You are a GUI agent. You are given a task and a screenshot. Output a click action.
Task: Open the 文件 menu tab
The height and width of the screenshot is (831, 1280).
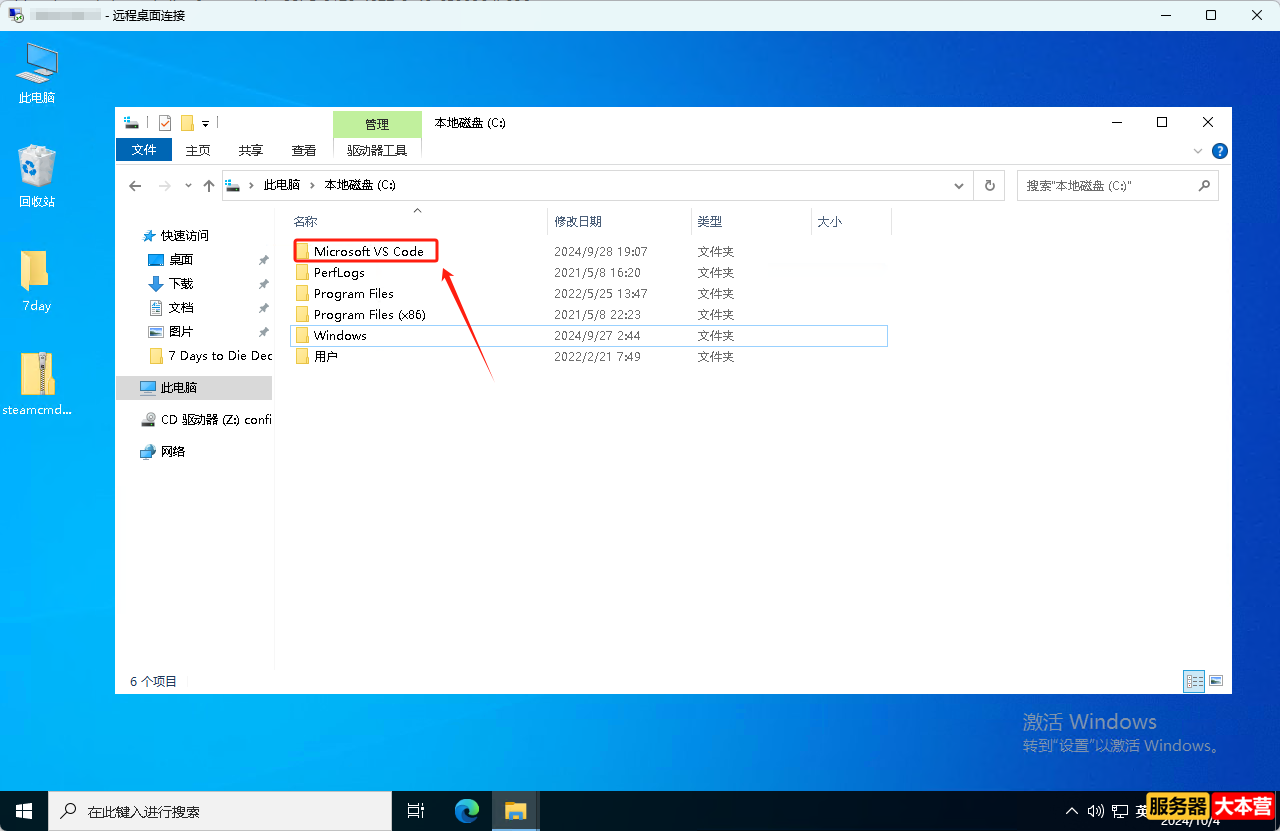[144, 150]
